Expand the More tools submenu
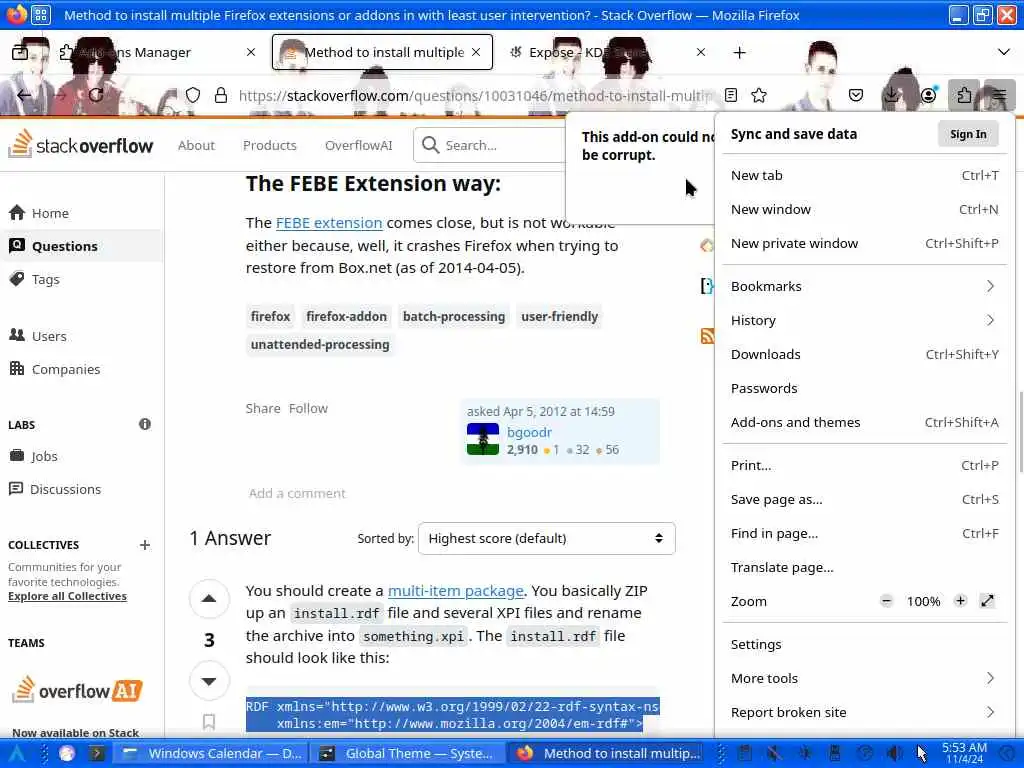 pos(863,678)
